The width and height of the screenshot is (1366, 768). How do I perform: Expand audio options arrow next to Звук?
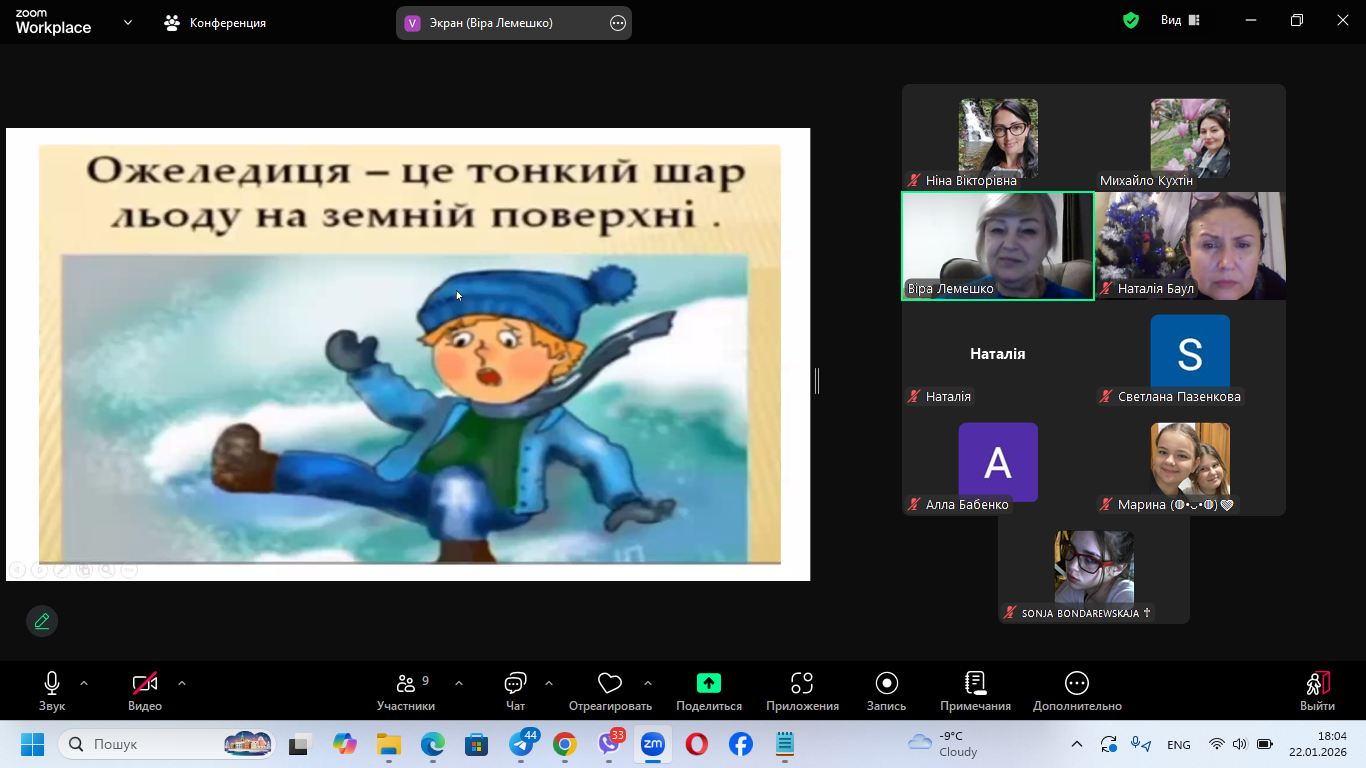(84, 683)
